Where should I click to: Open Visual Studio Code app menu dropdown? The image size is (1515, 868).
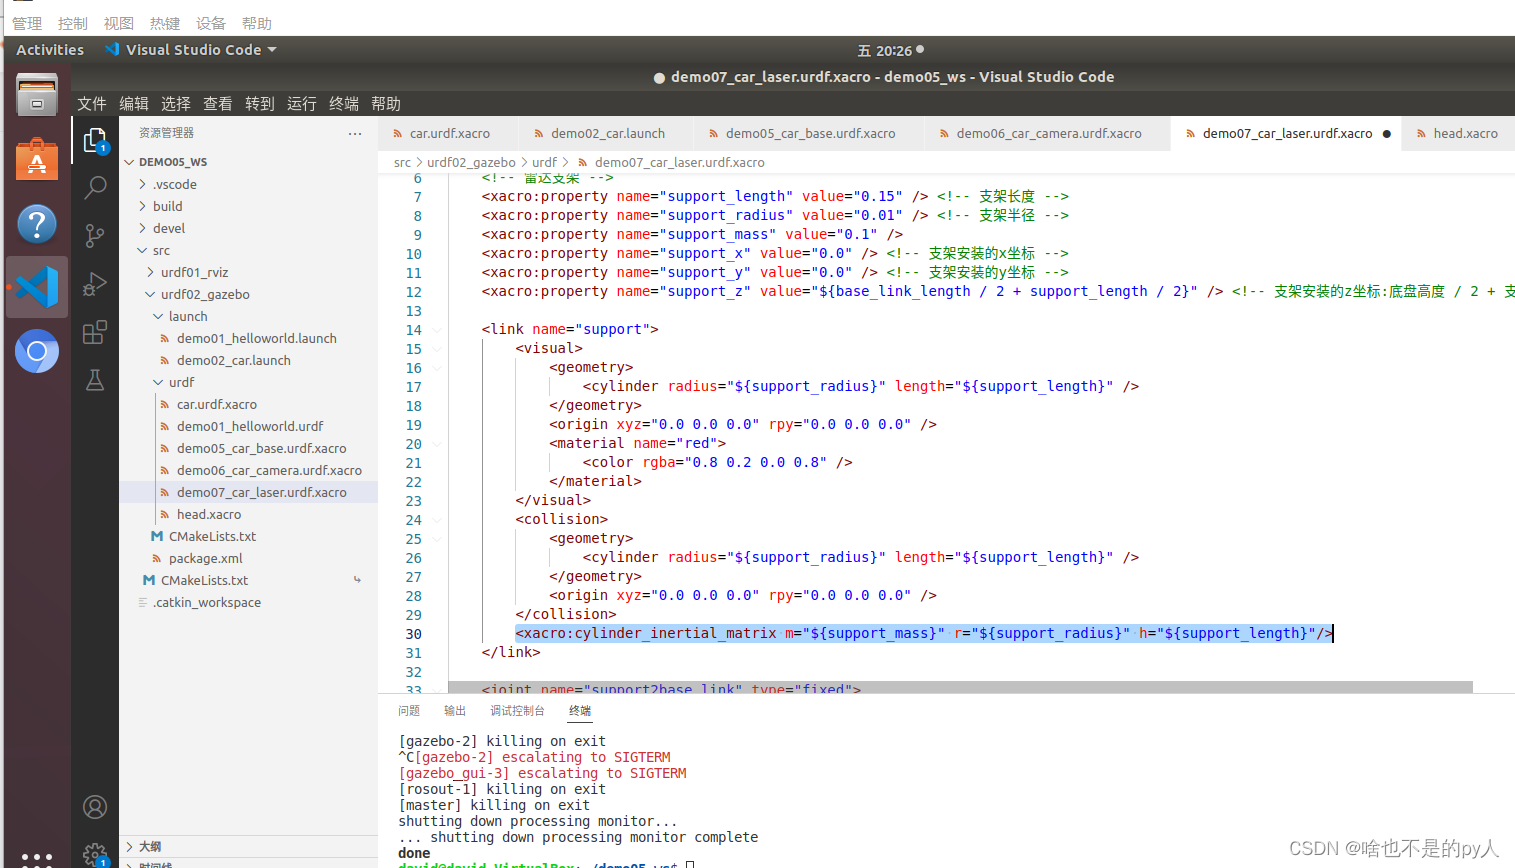point(191,50)
